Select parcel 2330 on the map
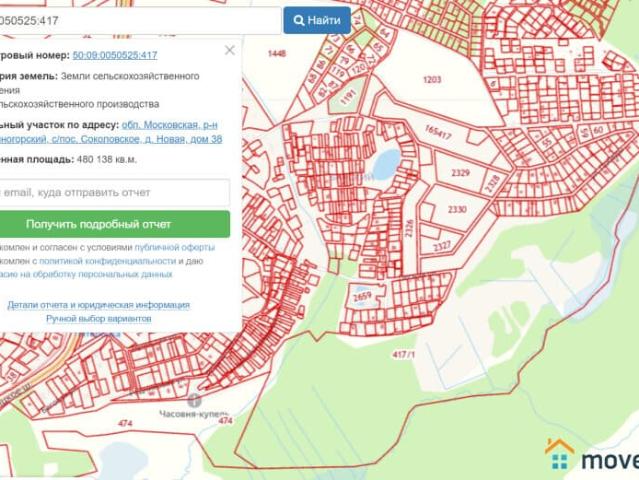This screenshot has width=639, height=480. click(x=457, y=209)
